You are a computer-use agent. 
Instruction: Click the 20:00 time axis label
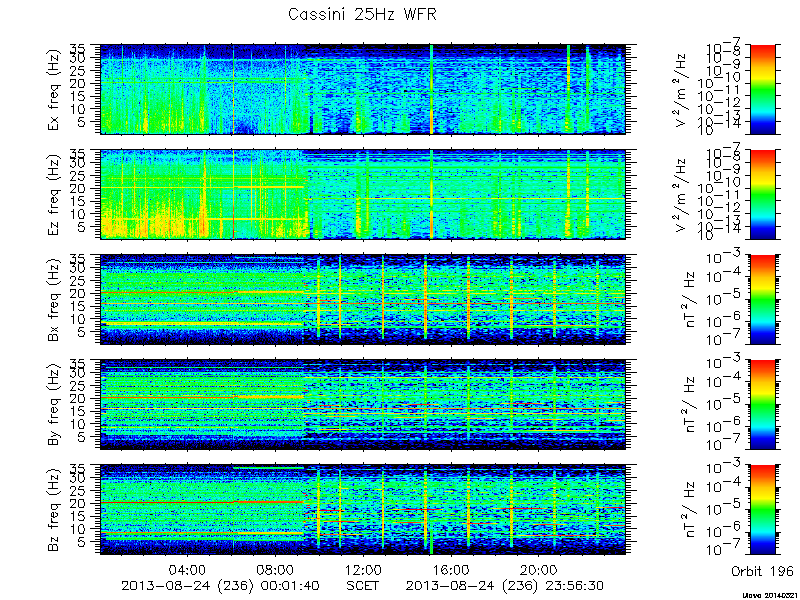(x=538, y=569)
